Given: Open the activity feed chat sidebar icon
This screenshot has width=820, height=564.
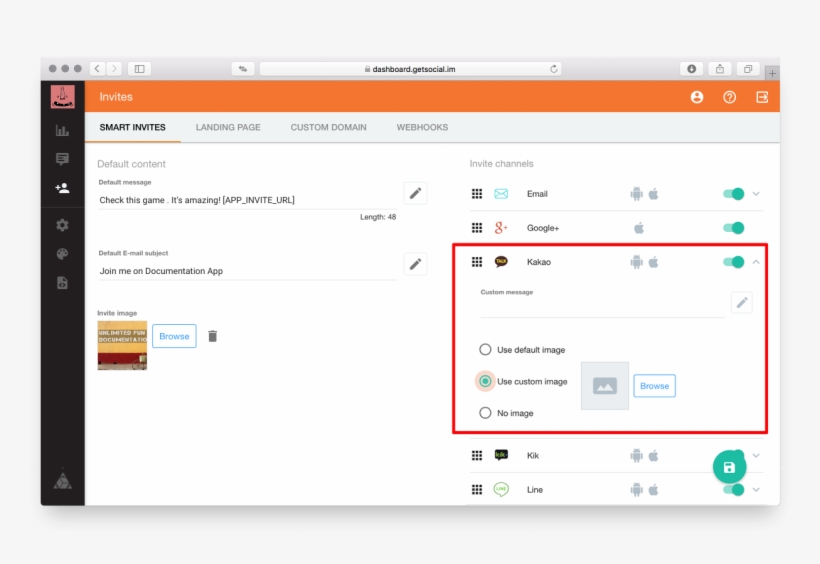Looking at the screenshot, I should click(x=62, y=159).
